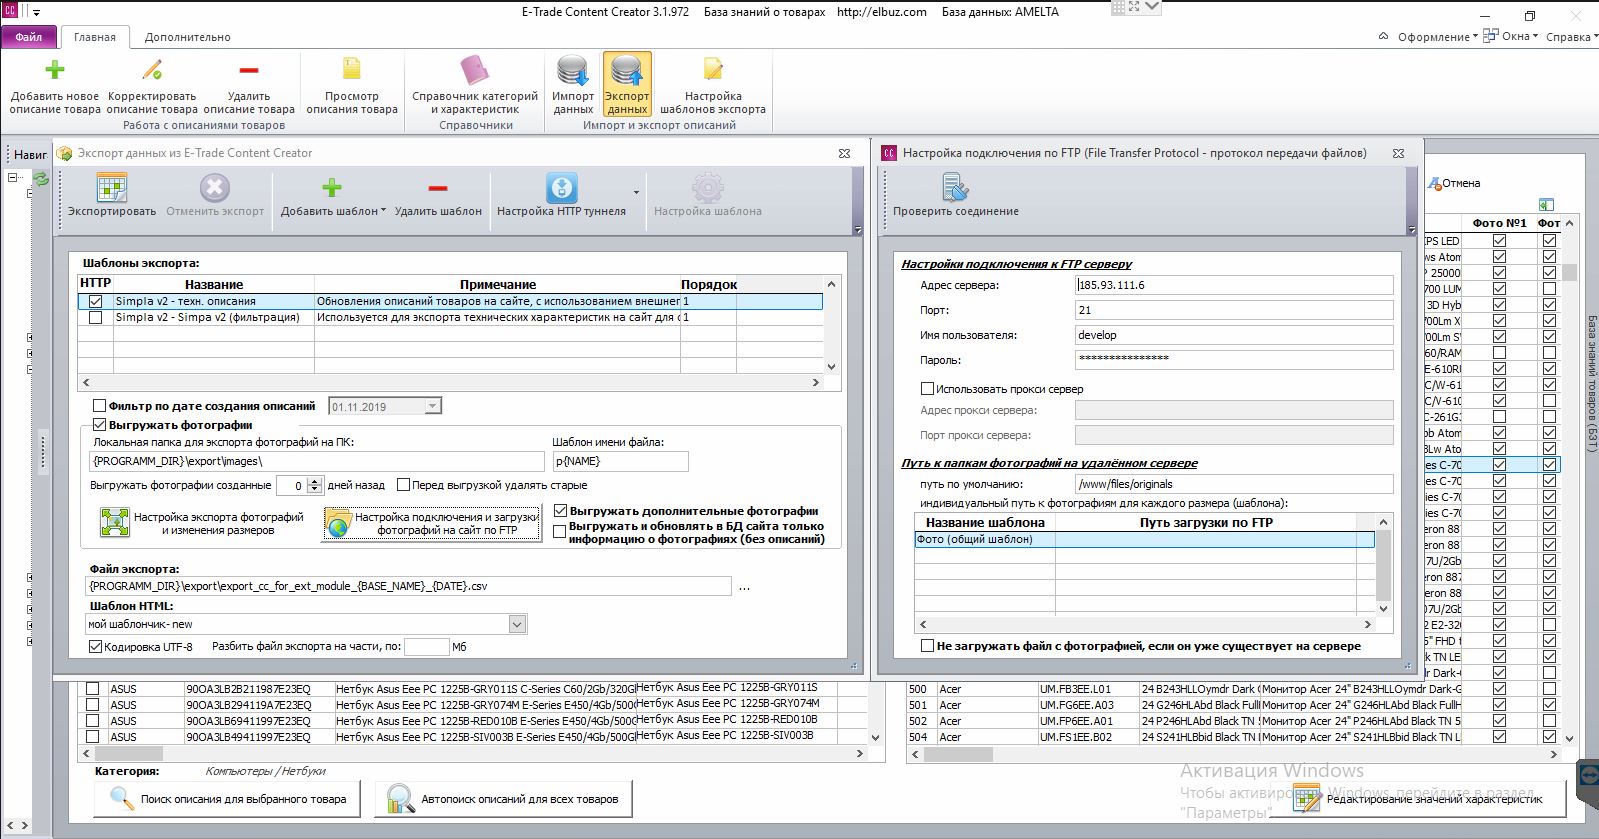Expand quick access toolbar arrow in title bar
The height and width of the screenshot is (839, 1599).
(37, 13)
